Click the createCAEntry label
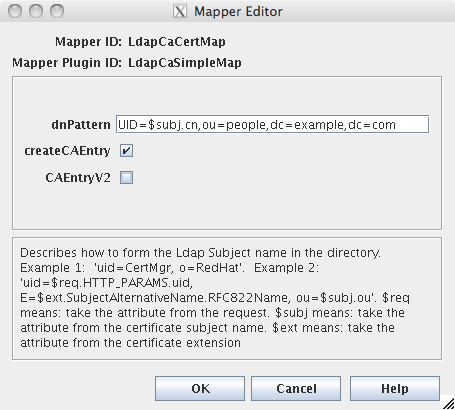 tap(67, 151)
